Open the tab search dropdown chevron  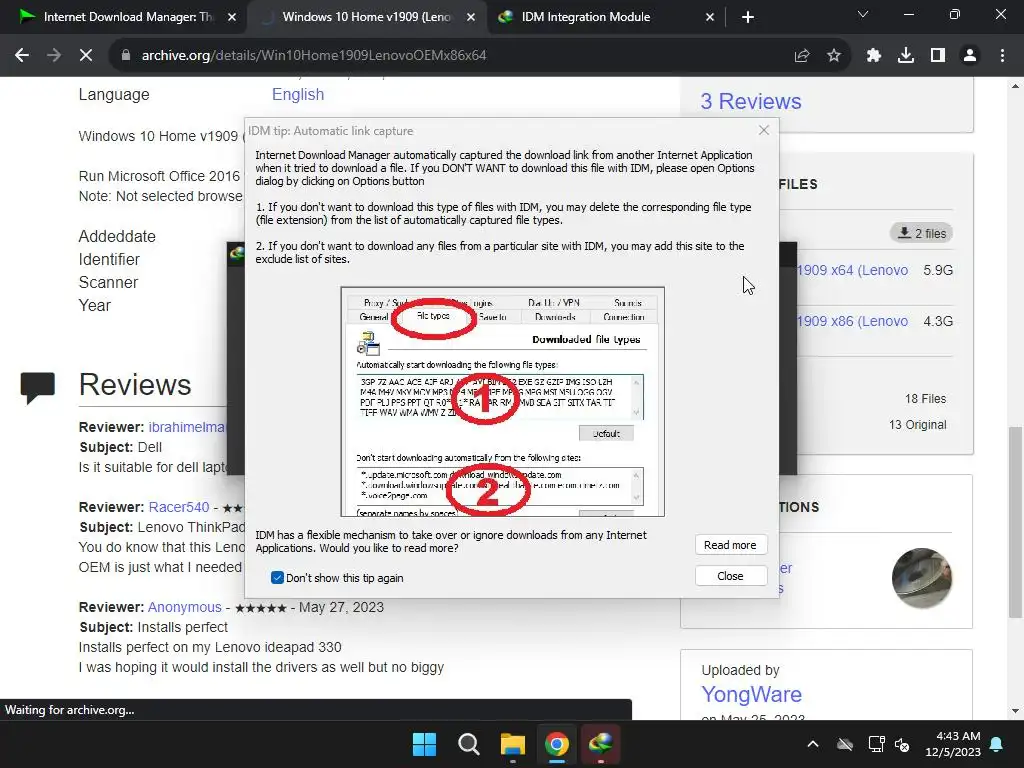point(863,14)
